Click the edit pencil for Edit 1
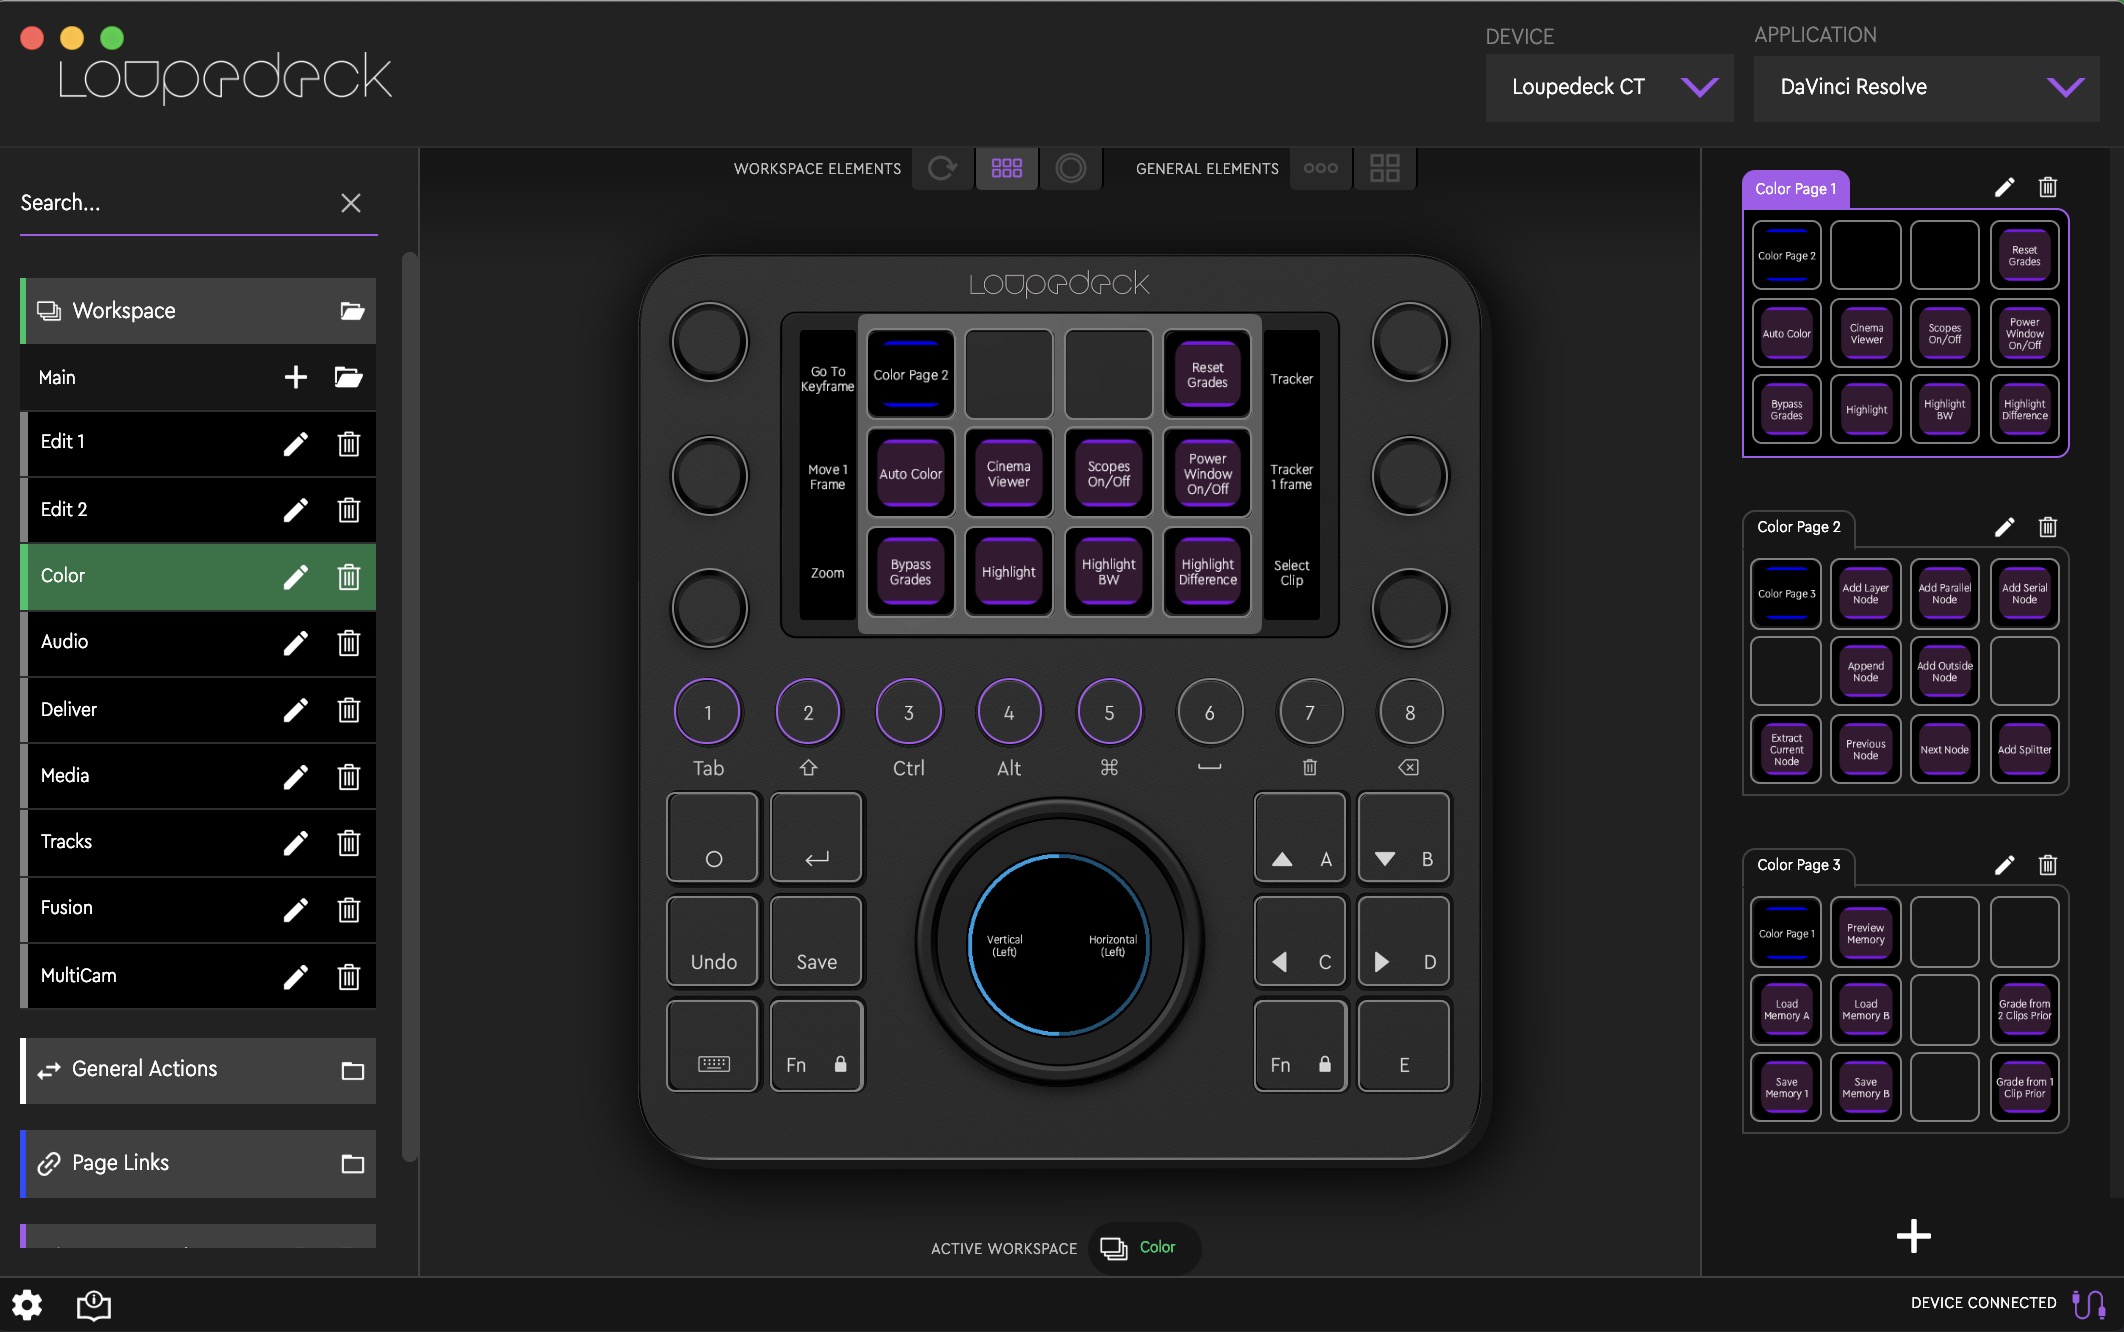 point(295,443)
